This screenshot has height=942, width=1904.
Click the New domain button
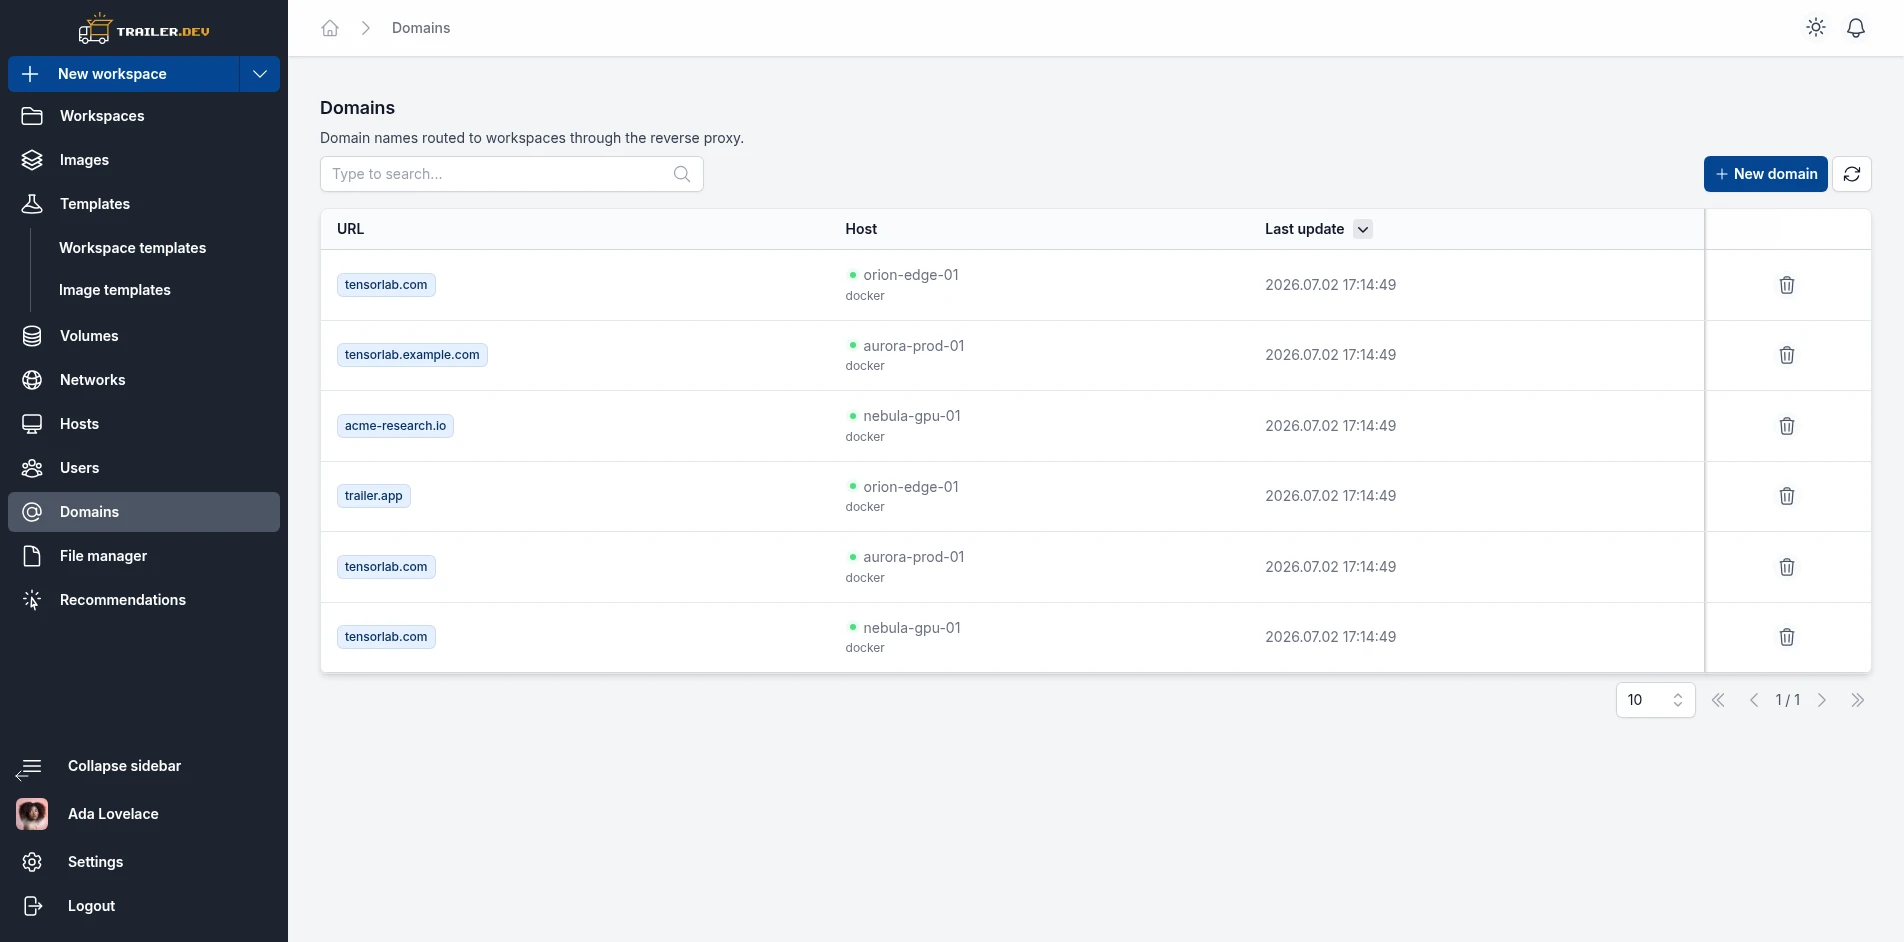[x=1766, y=174]
